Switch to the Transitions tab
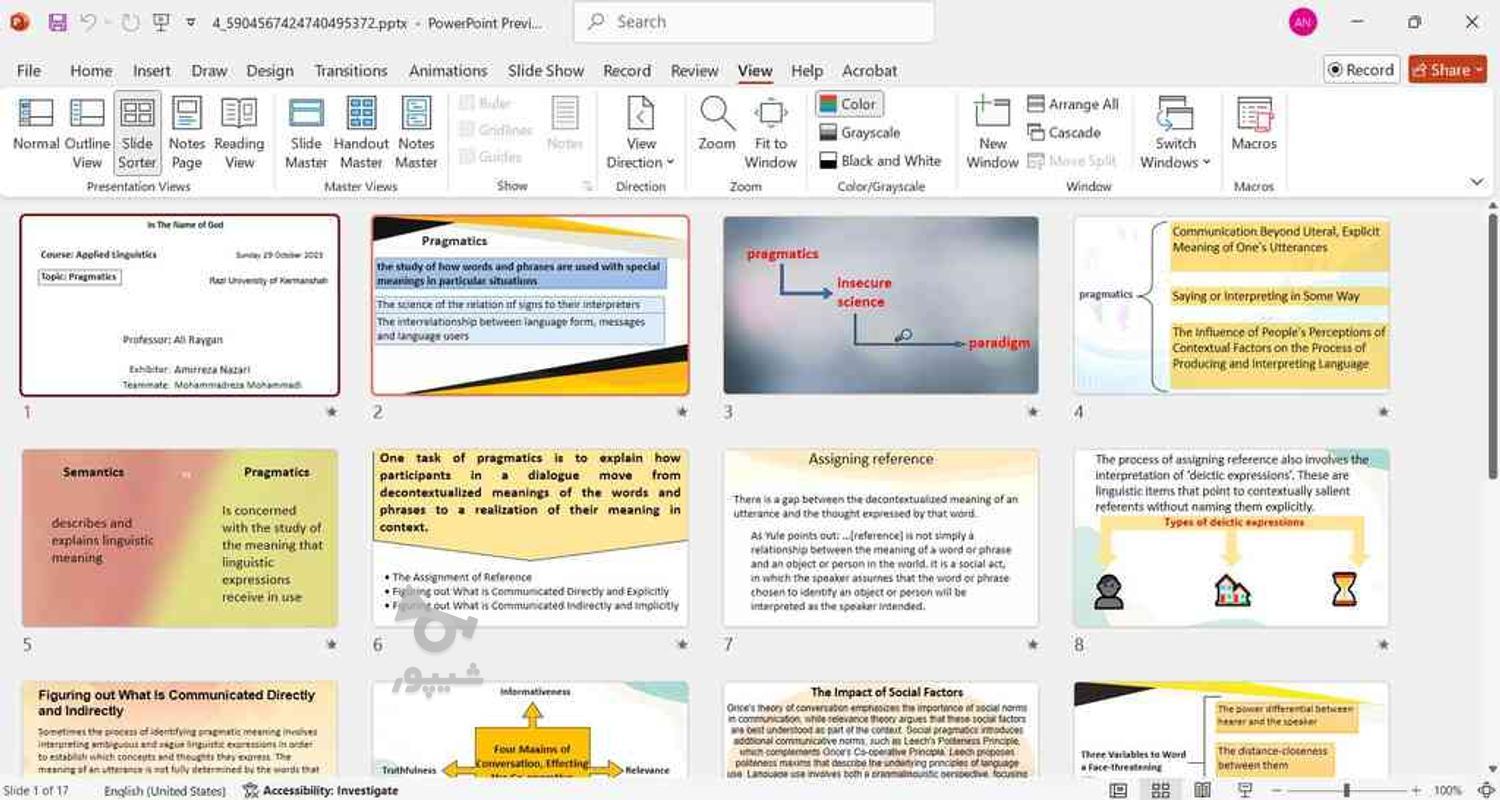This screenshot has width=1500, height=800. coord(351,71)
